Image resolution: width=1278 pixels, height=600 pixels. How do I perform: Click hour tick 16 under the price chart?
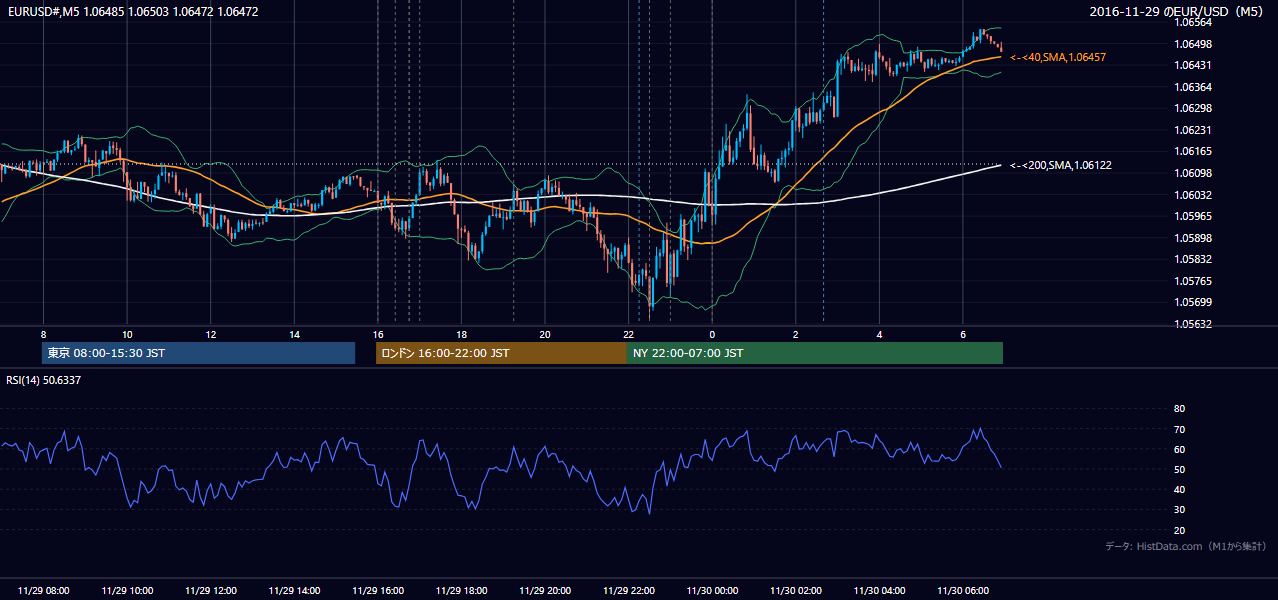(x=378, y=334)
